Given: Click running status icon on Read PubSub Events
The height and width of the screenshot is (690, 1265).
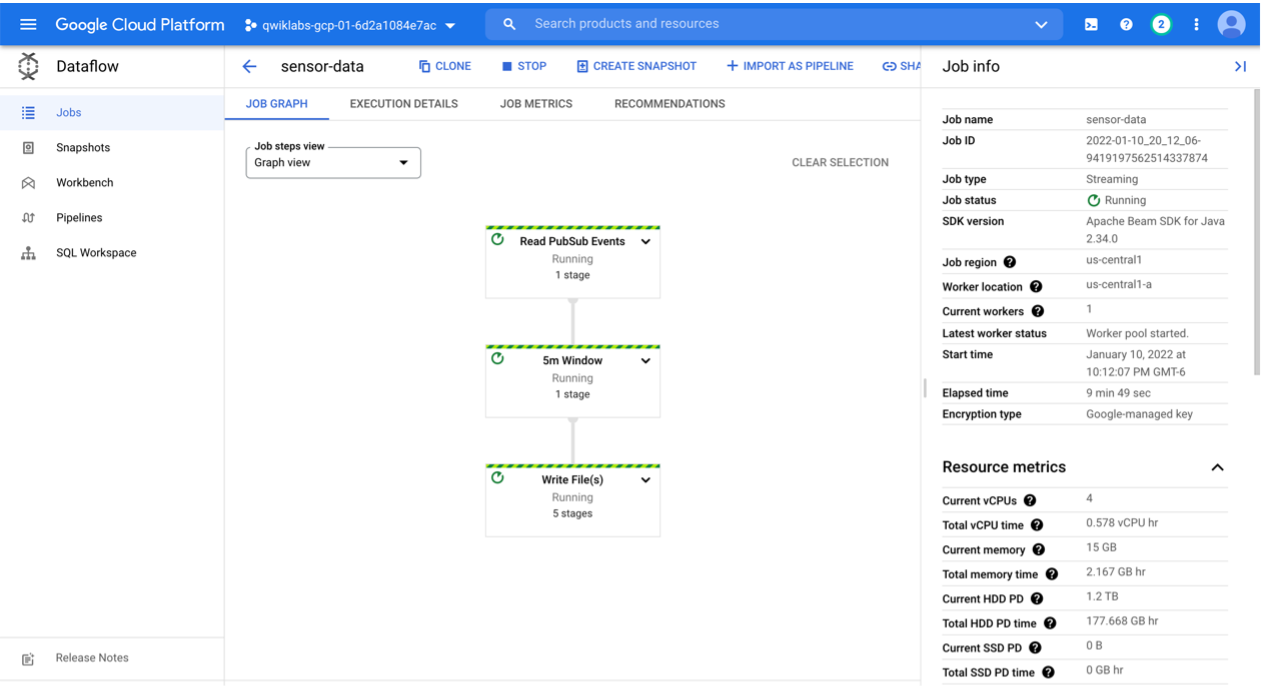Looking at the screenshot, I should (x=498, y=240).
